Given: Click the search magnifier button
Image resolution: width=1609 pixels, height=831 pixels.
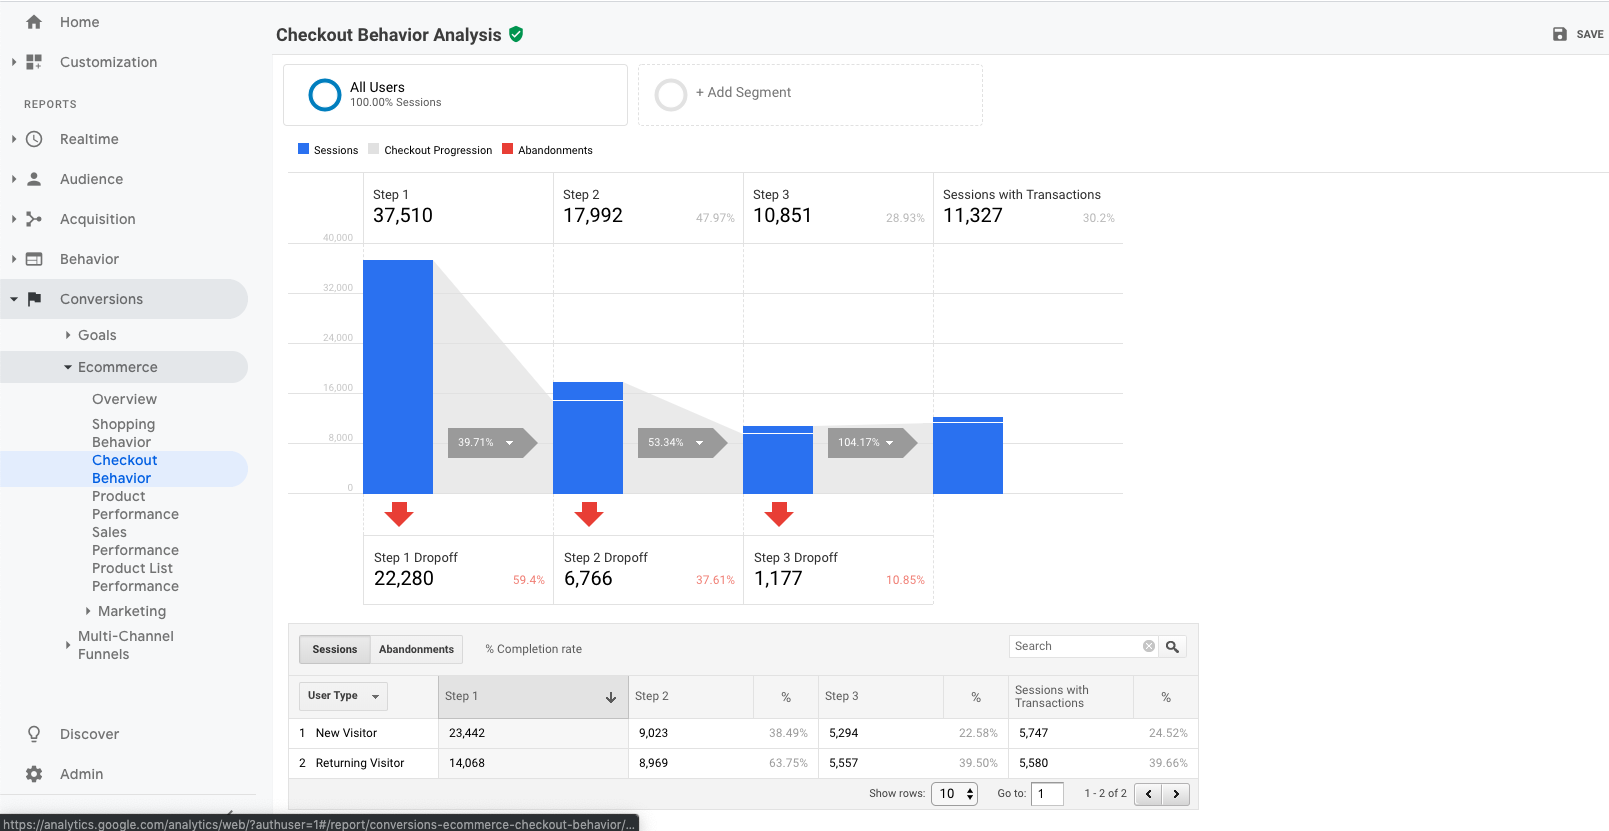Looking at the screenshot, I should pyautogui.click(x=1173, y=647).
